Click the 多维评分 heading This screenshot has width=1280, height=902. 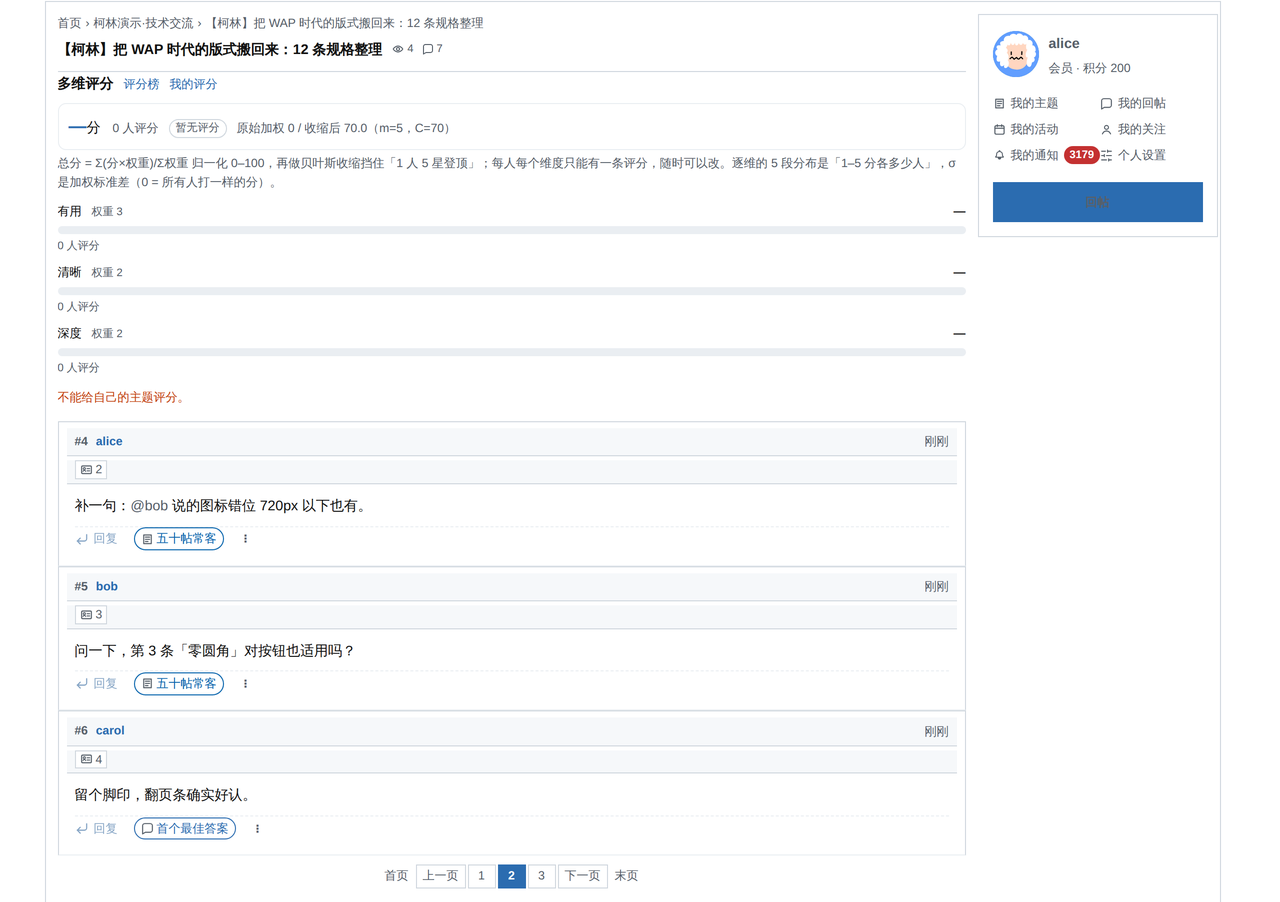point(85,84)
